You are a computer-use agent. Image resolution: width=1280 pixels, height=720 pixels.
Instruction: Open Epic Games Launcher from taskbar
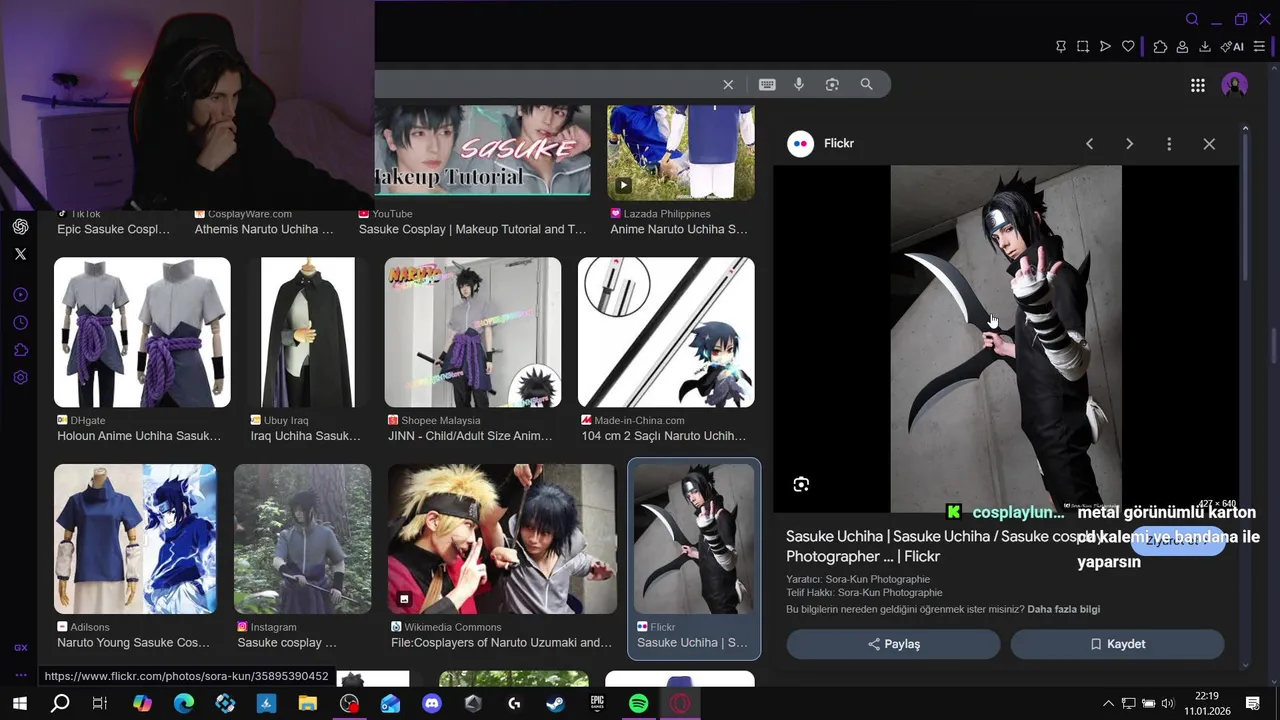[597, 704]
